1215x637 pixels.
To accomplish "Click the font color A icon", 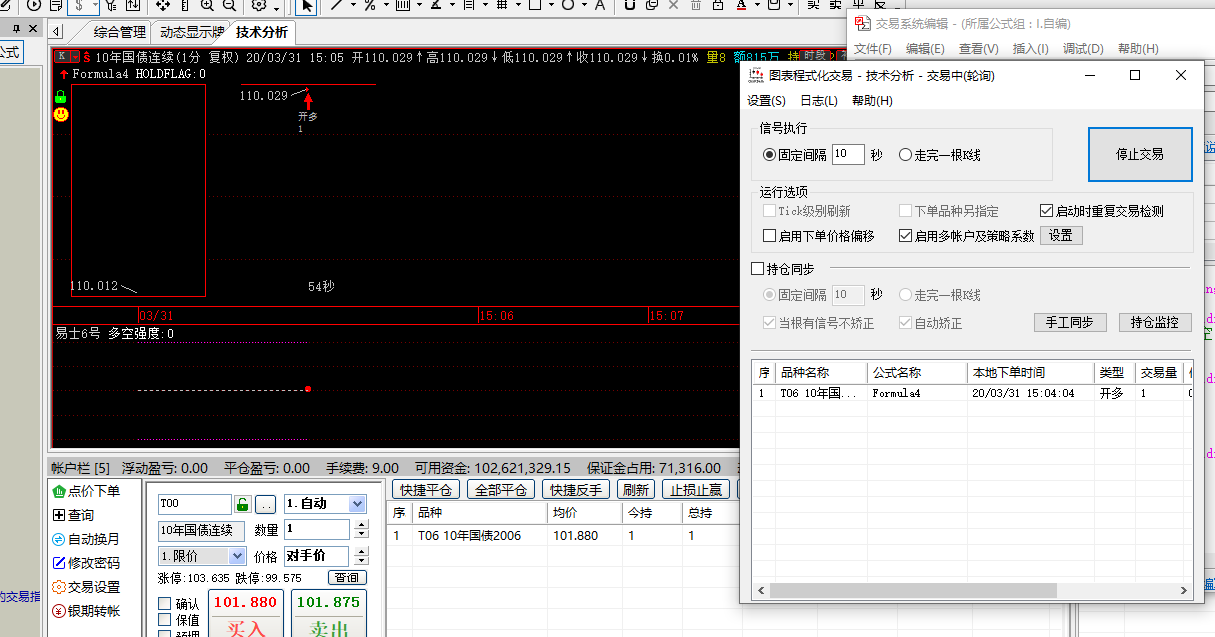I will pos(741,5).
